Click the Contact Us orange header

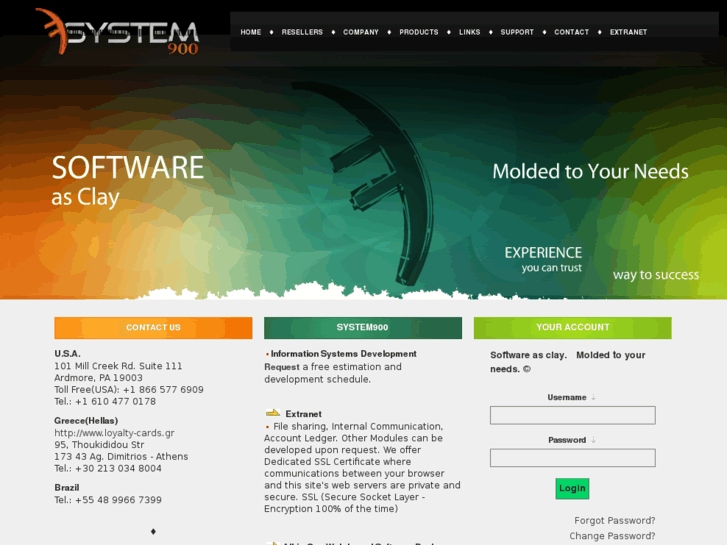pyautogui.click(x=153, y=327)
